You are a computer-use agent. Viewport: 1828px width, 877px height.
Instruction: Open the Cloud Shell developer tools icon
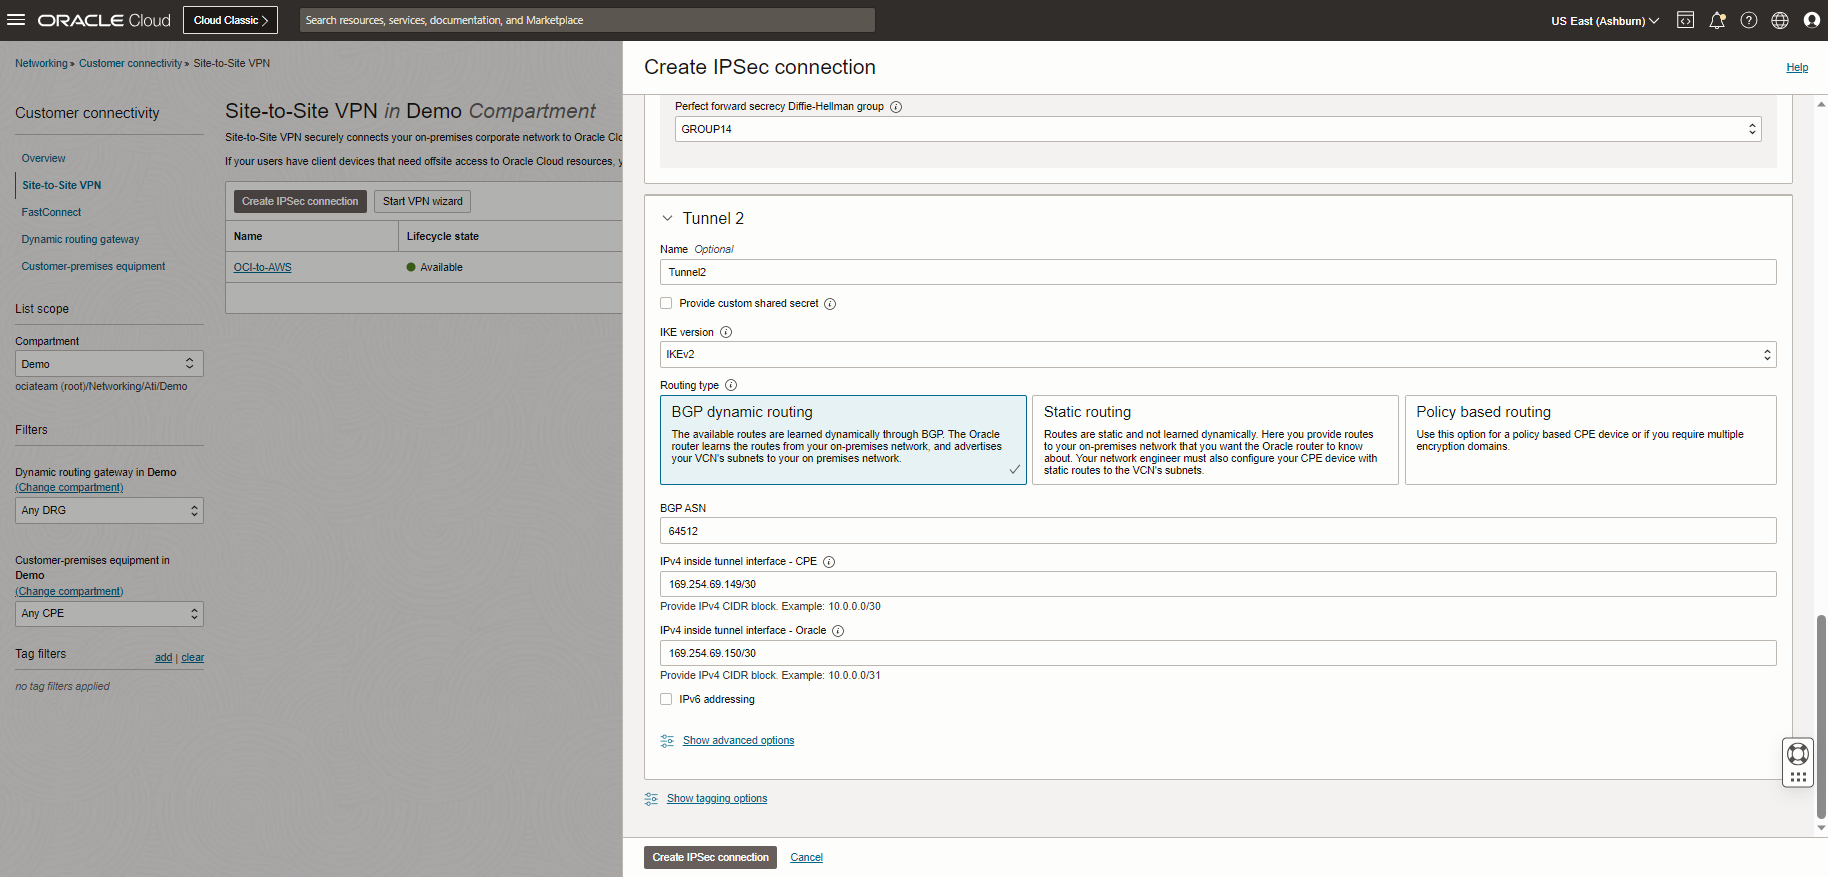tap(1685, 20)
